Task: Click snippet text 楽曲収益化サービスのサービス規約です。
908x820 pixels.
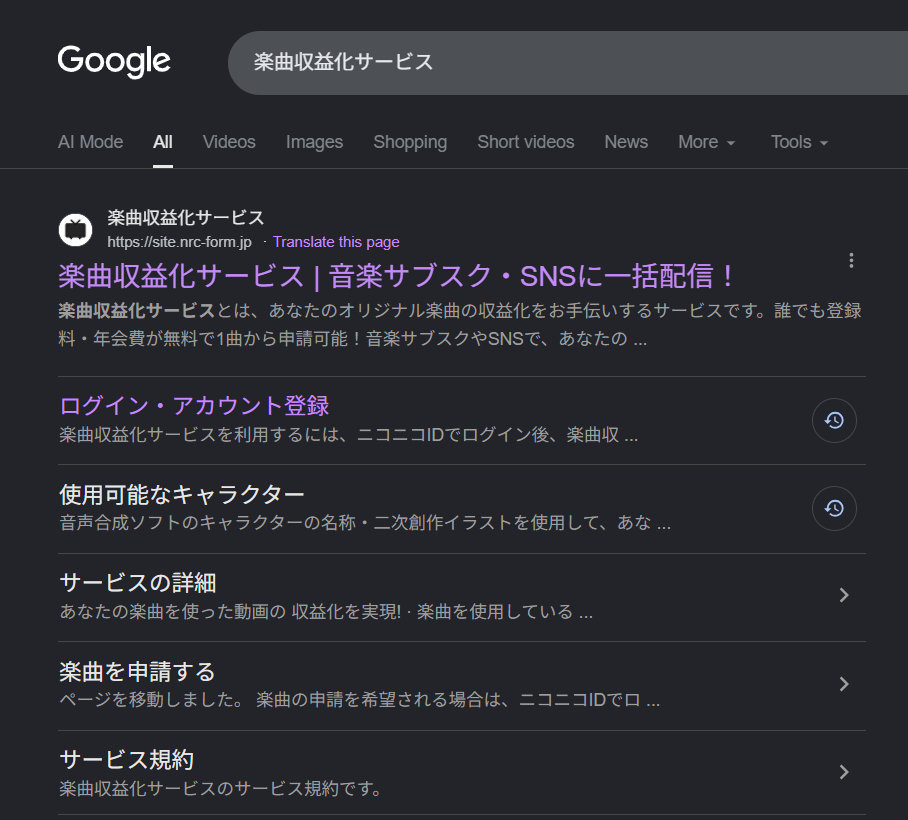Action: (x=220, y=789)
